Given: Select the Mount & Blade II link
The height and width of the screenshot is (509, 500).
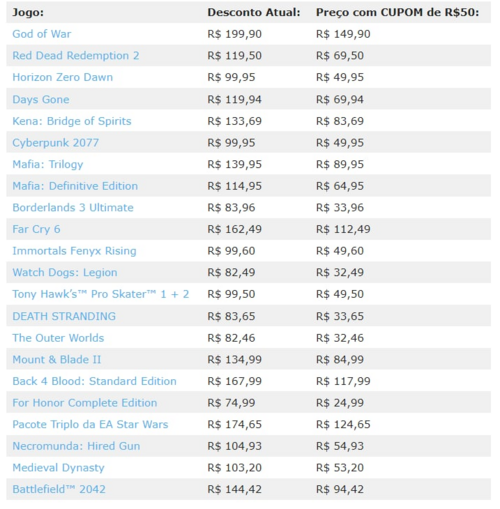Looking at the screenshot, I should click(x=57, y=360).
